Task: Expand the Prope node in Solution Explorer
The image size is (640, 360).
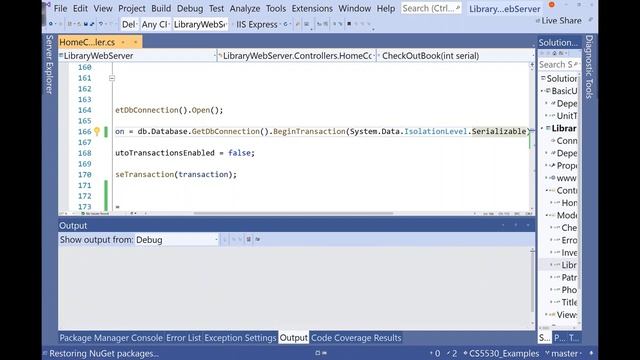Action: (x=547, y=166)
